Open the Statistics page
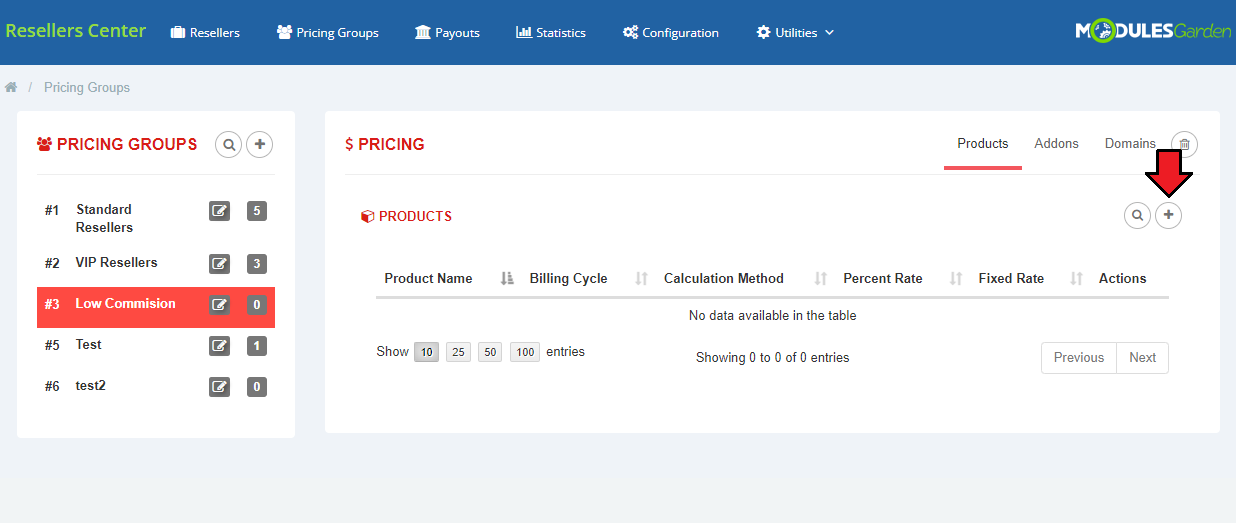1236x523 pixels. pyautogui.click(x=551, y=32)
